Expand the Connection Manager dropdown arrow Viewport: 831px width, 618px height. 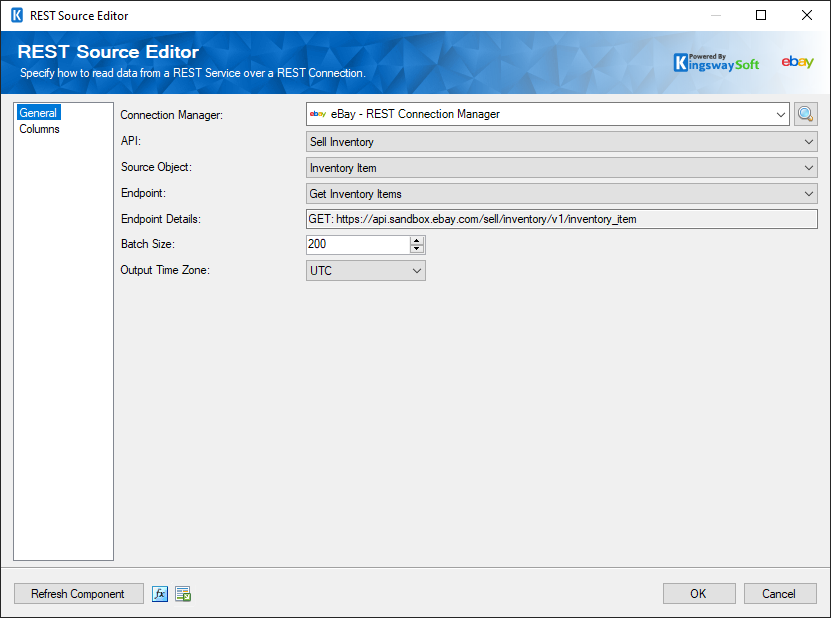[781, 113]
